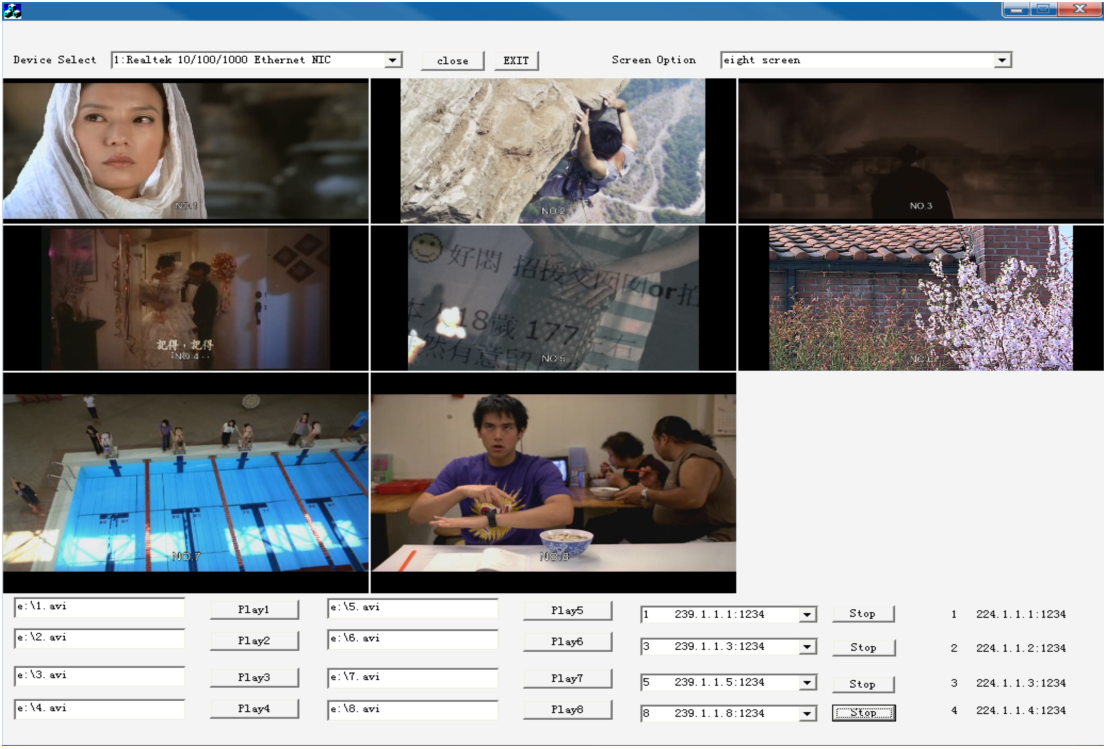
Task: Click Stop next to the 239.1.1.3:1234 dropdown
Action: tap(863, 647)
